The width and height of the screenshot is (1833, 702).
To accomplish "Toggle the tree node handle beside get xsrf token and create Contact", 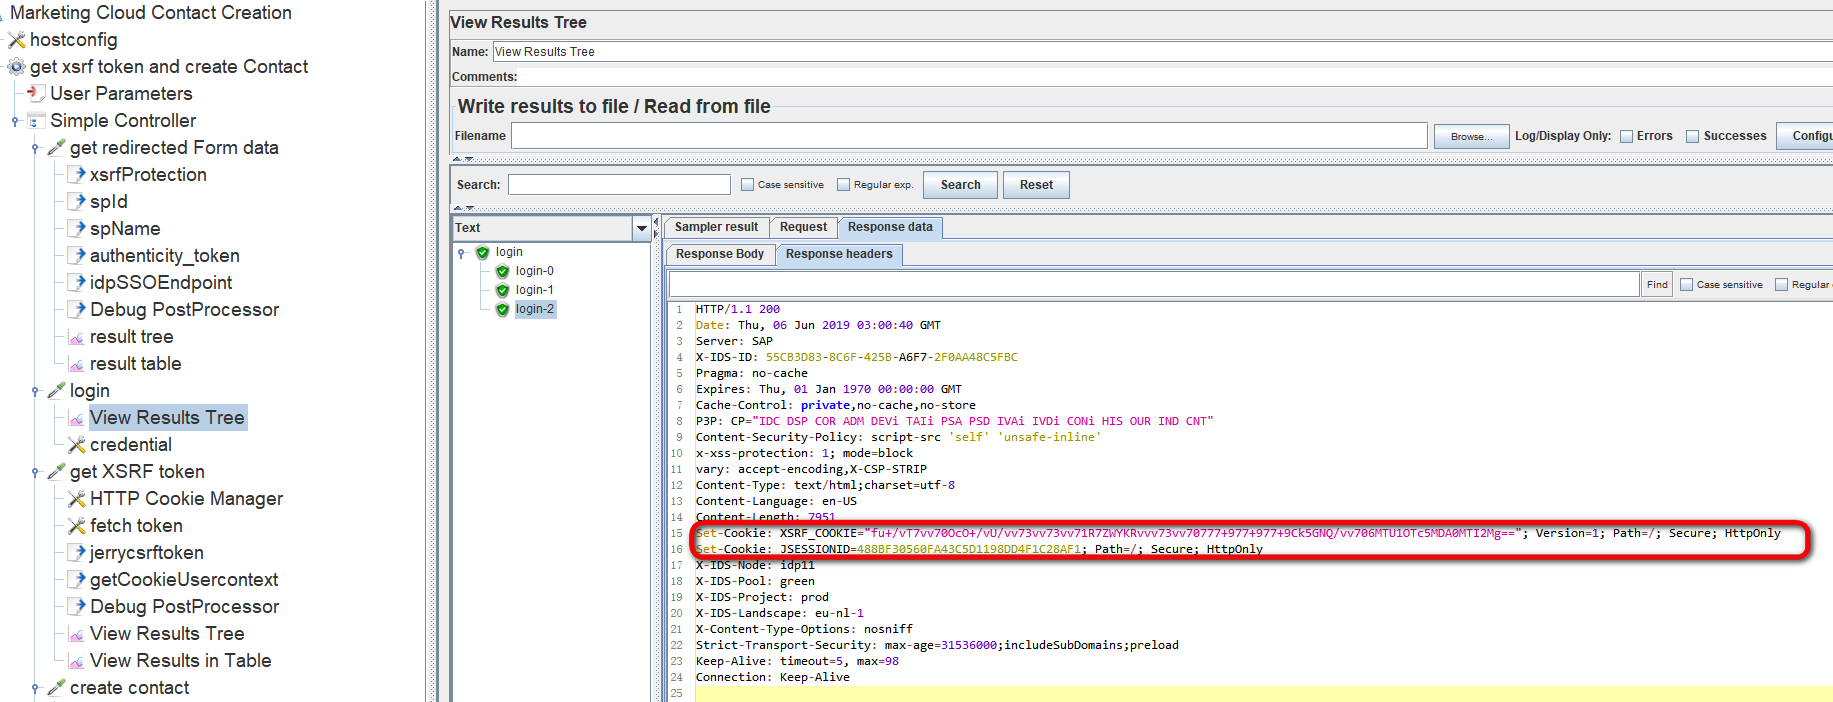I will [4, 67].
